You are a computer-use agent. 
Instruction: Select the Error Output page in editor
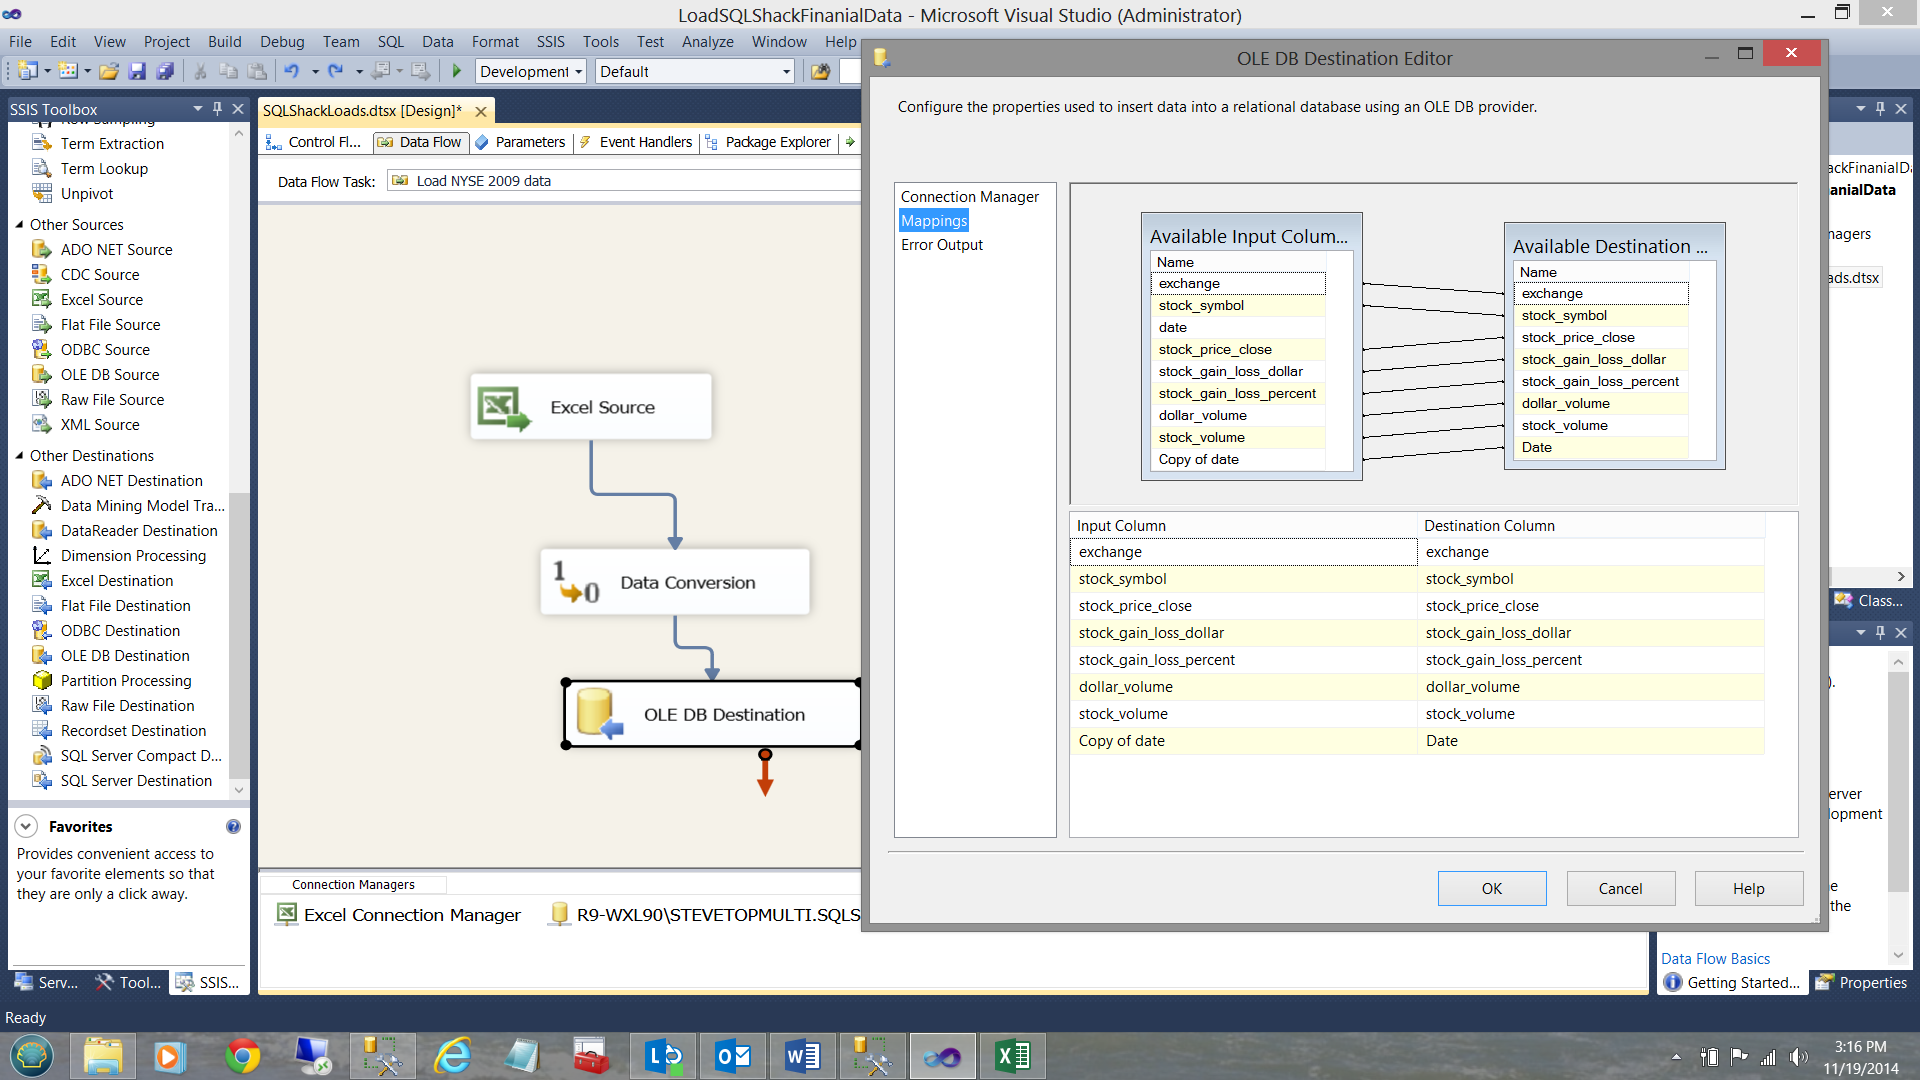(x=941, y=245)
